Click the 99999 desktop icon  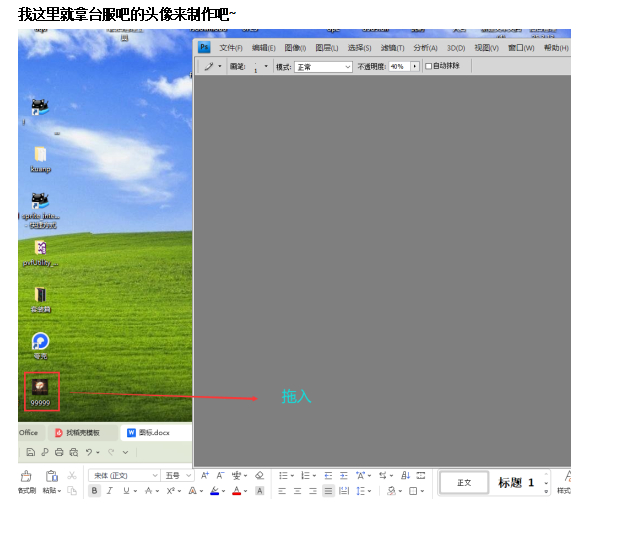41,387
